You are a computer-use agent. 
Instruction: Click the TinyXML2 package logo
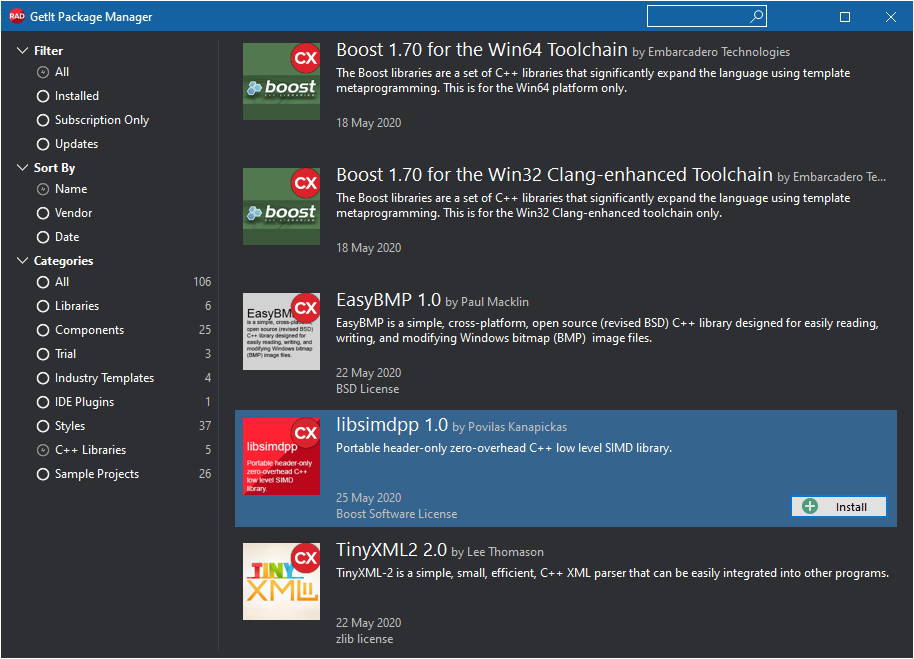click(x=281, y=582)
